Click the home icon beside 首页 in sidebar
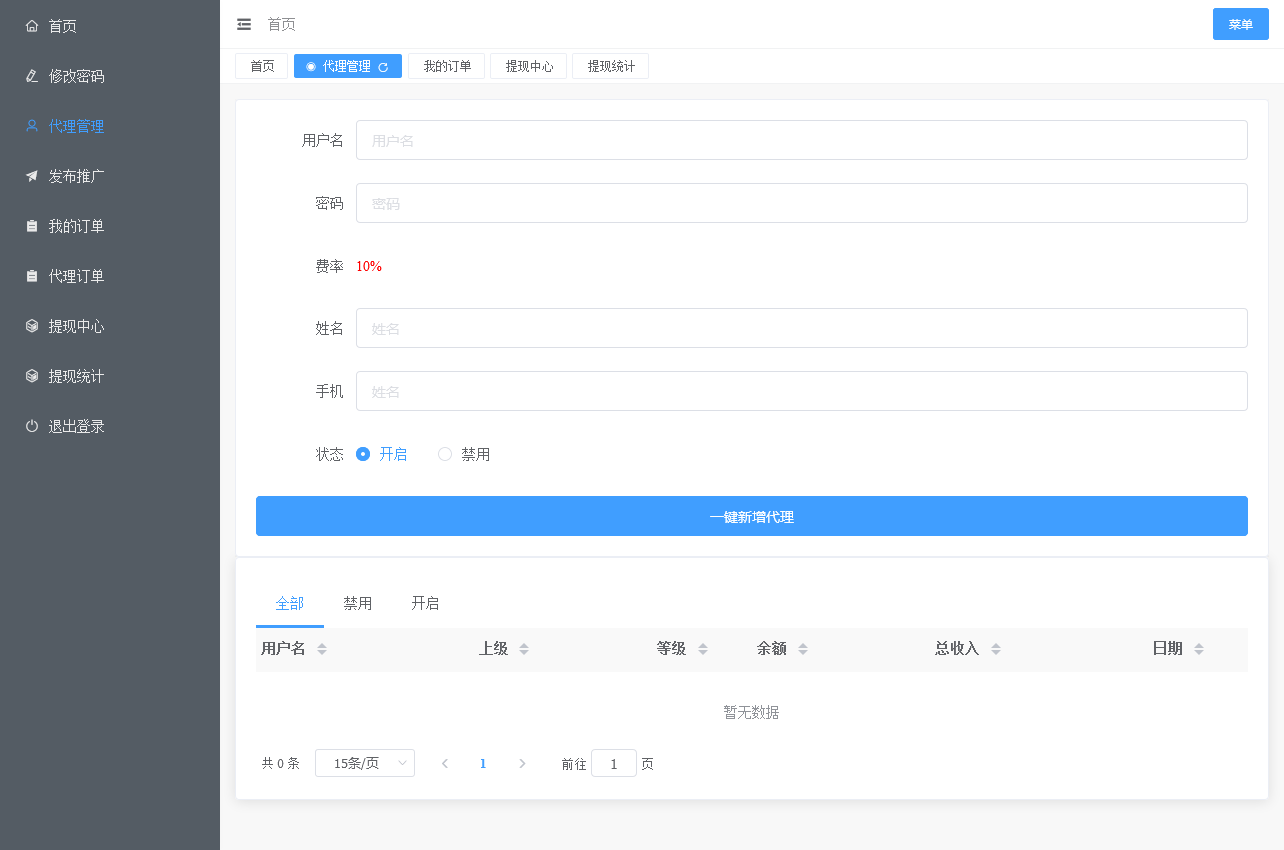 coord(32,26)
